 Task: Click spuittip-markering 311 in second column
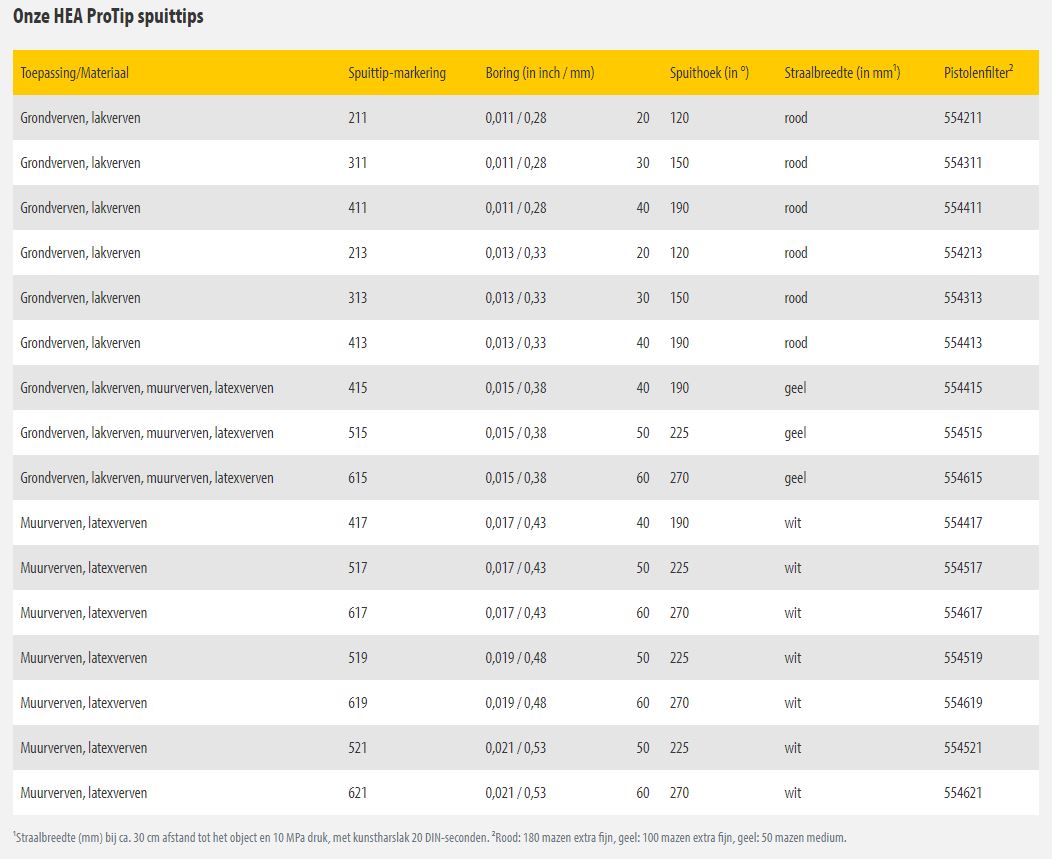(x=357, y=163)
